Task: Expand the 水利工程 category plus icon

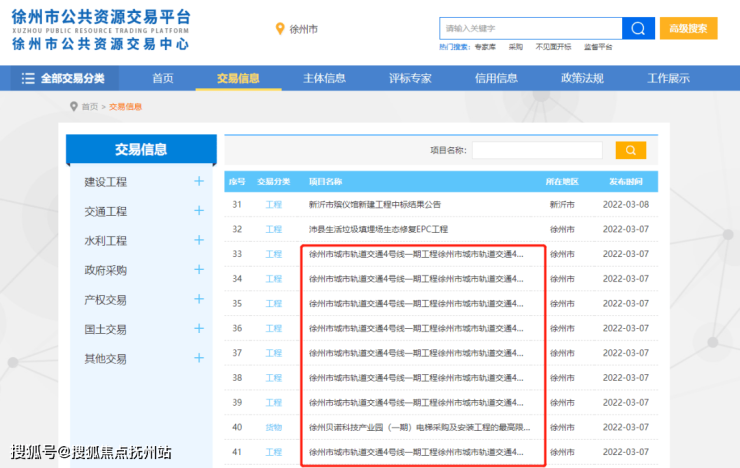Action: [x=199, y=241]
